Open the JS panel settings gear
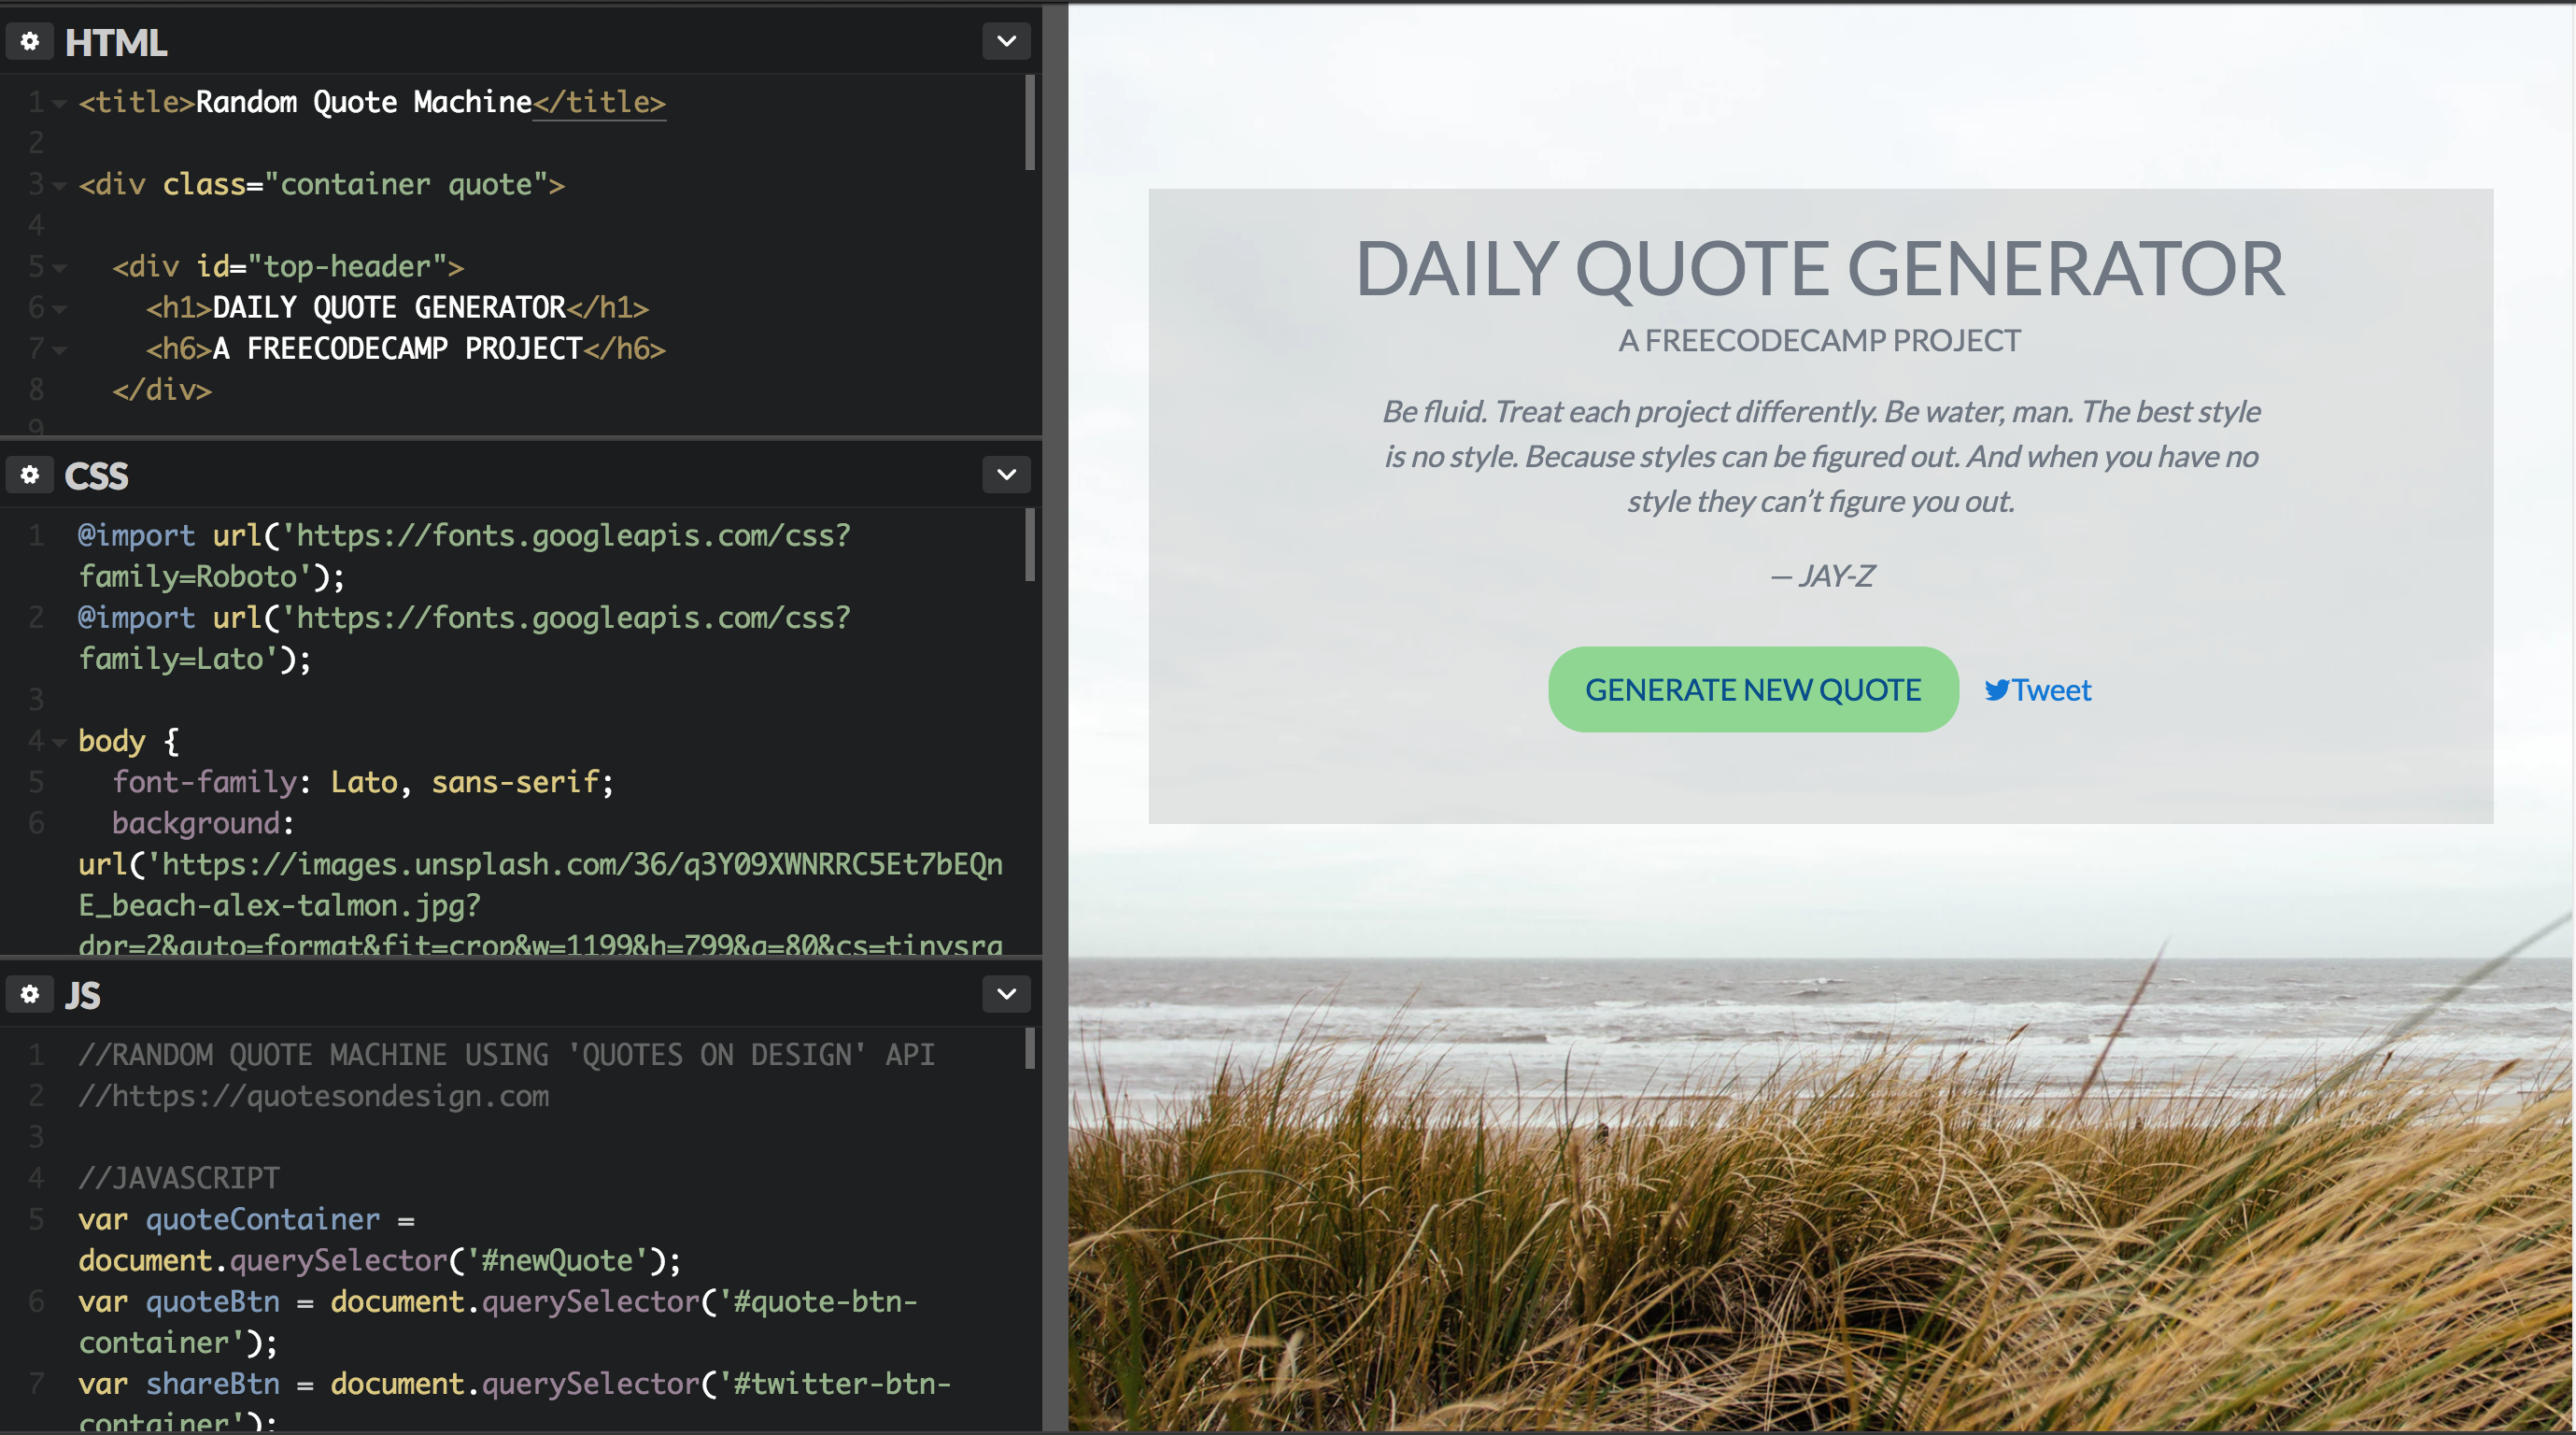 [29, 994]
